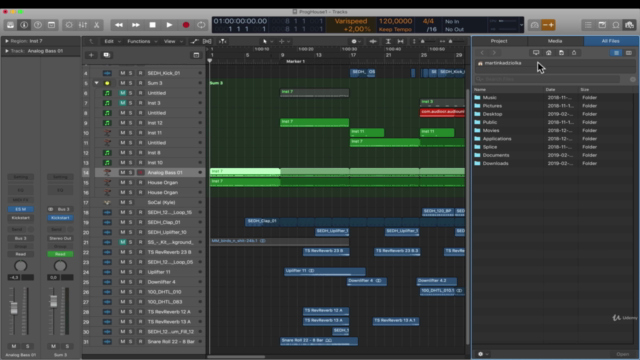Toggle the Flex show/hide button
This screenshot has width=640, height=360.
point(207,41)
